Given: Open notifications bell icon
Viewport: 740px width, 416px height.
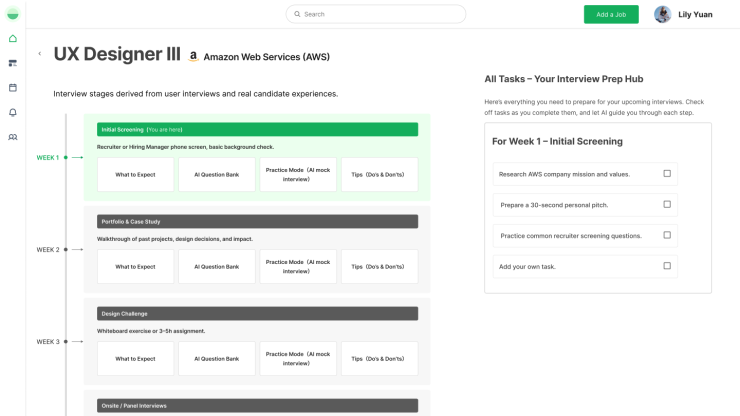Looking at the screenshot, I should click(13, 112).
